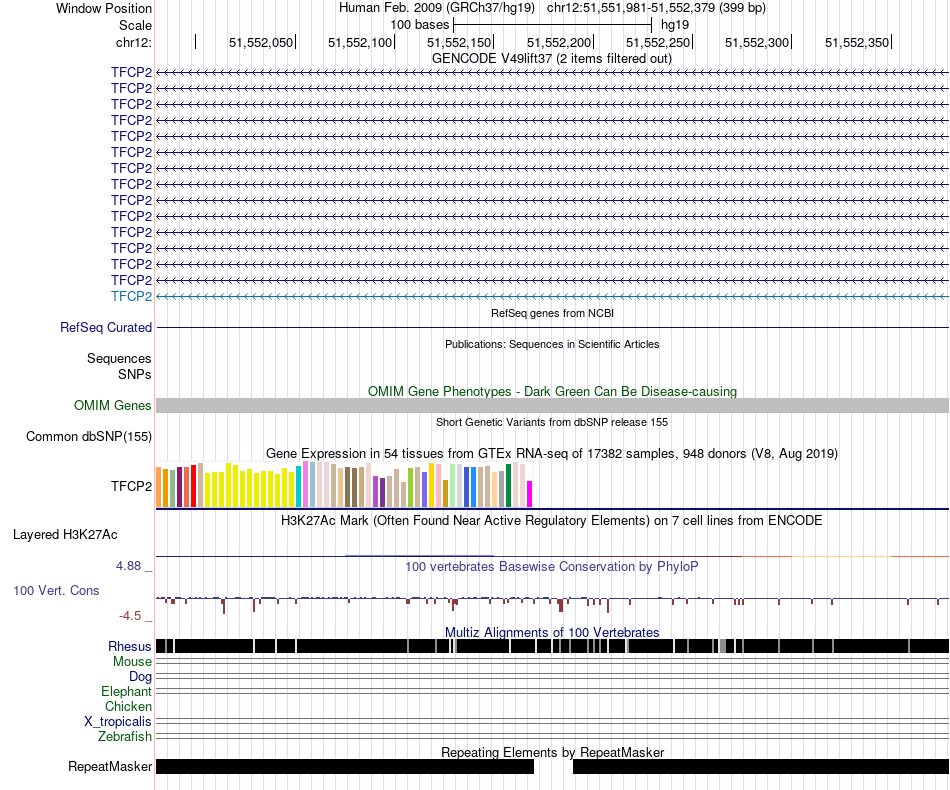Click the Elephant alignment label
Viewport: 950px width, 790px height.
126,692
